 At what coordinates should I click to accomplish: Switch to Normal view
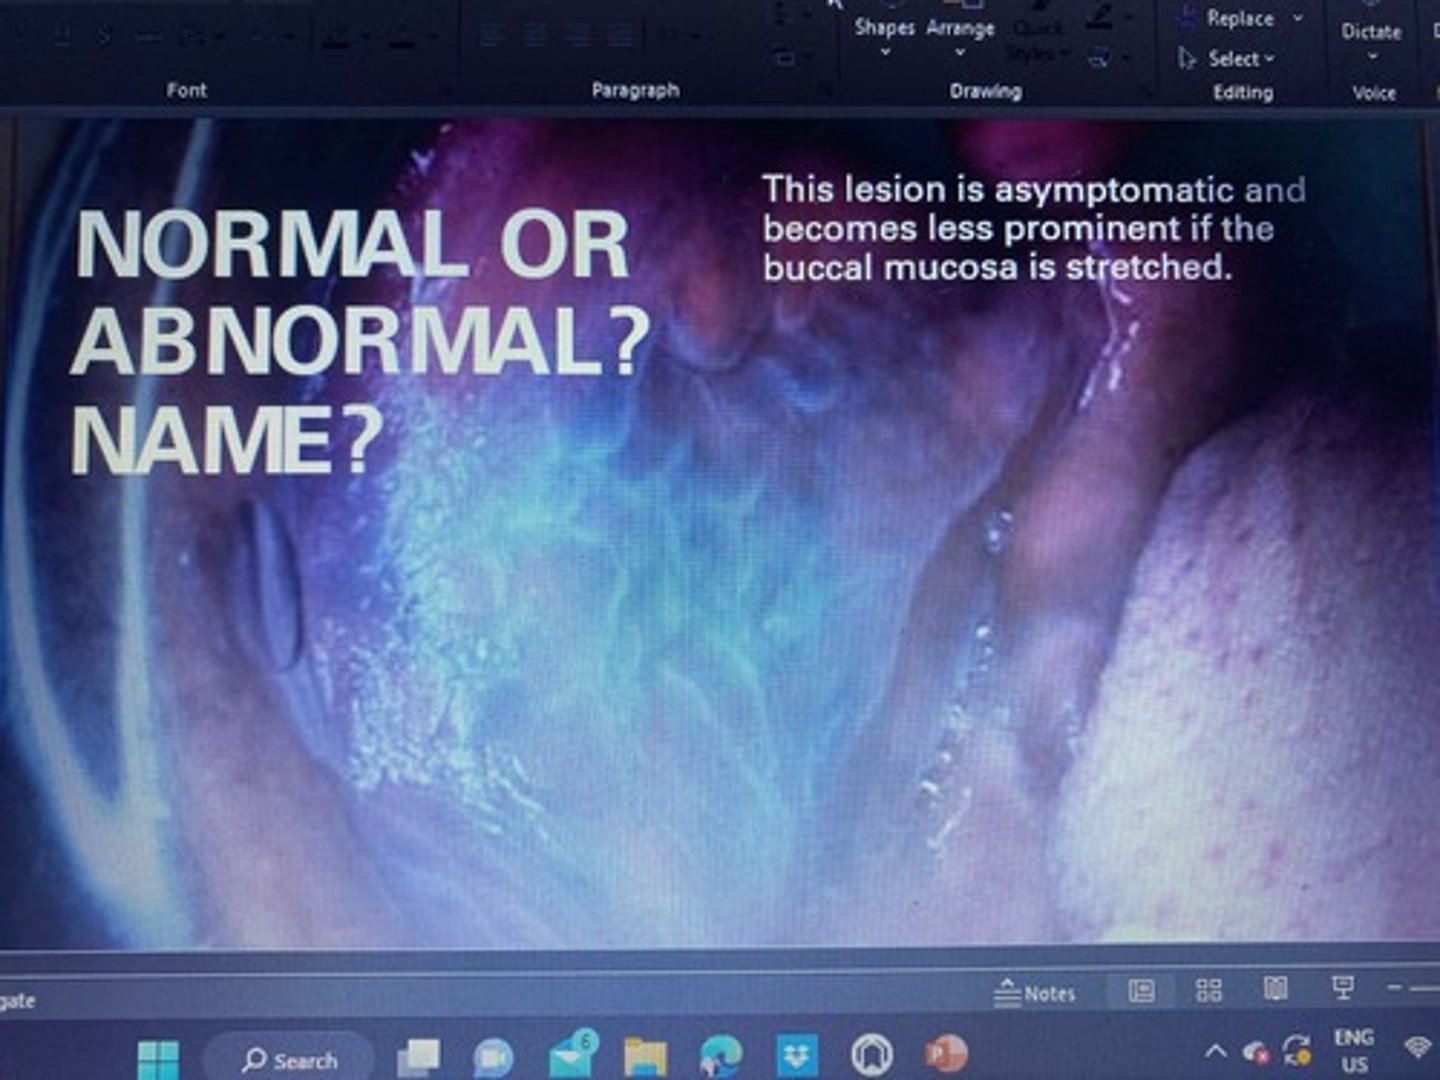[x=1141, y=991]
